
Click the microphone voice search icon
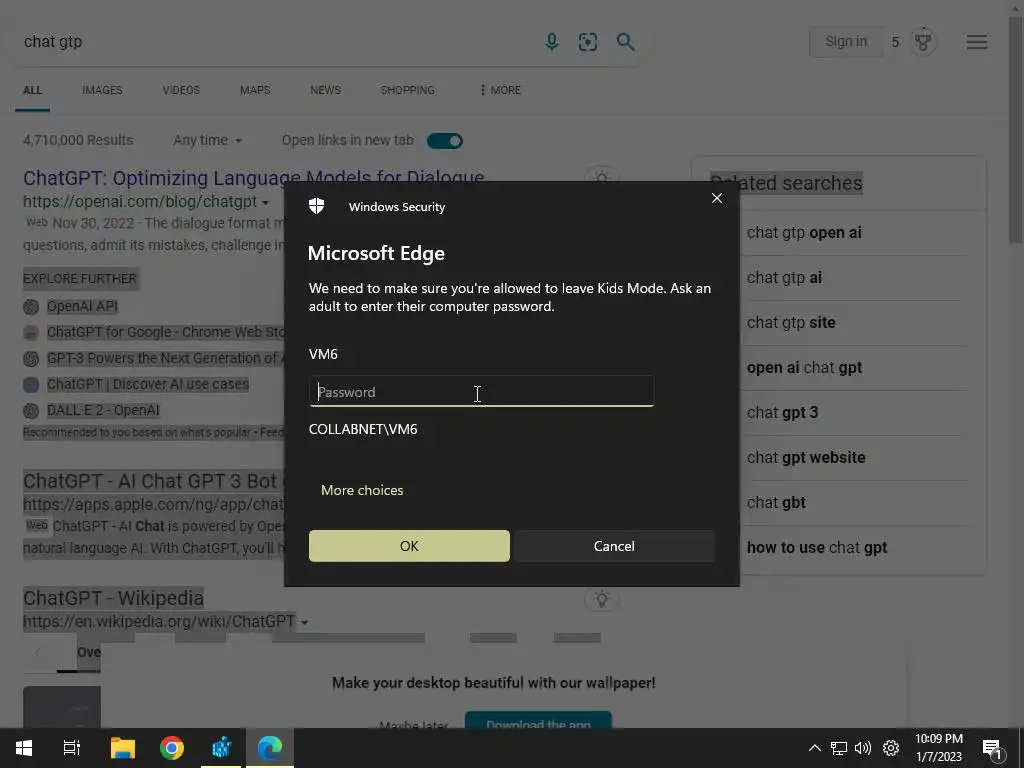552,42
